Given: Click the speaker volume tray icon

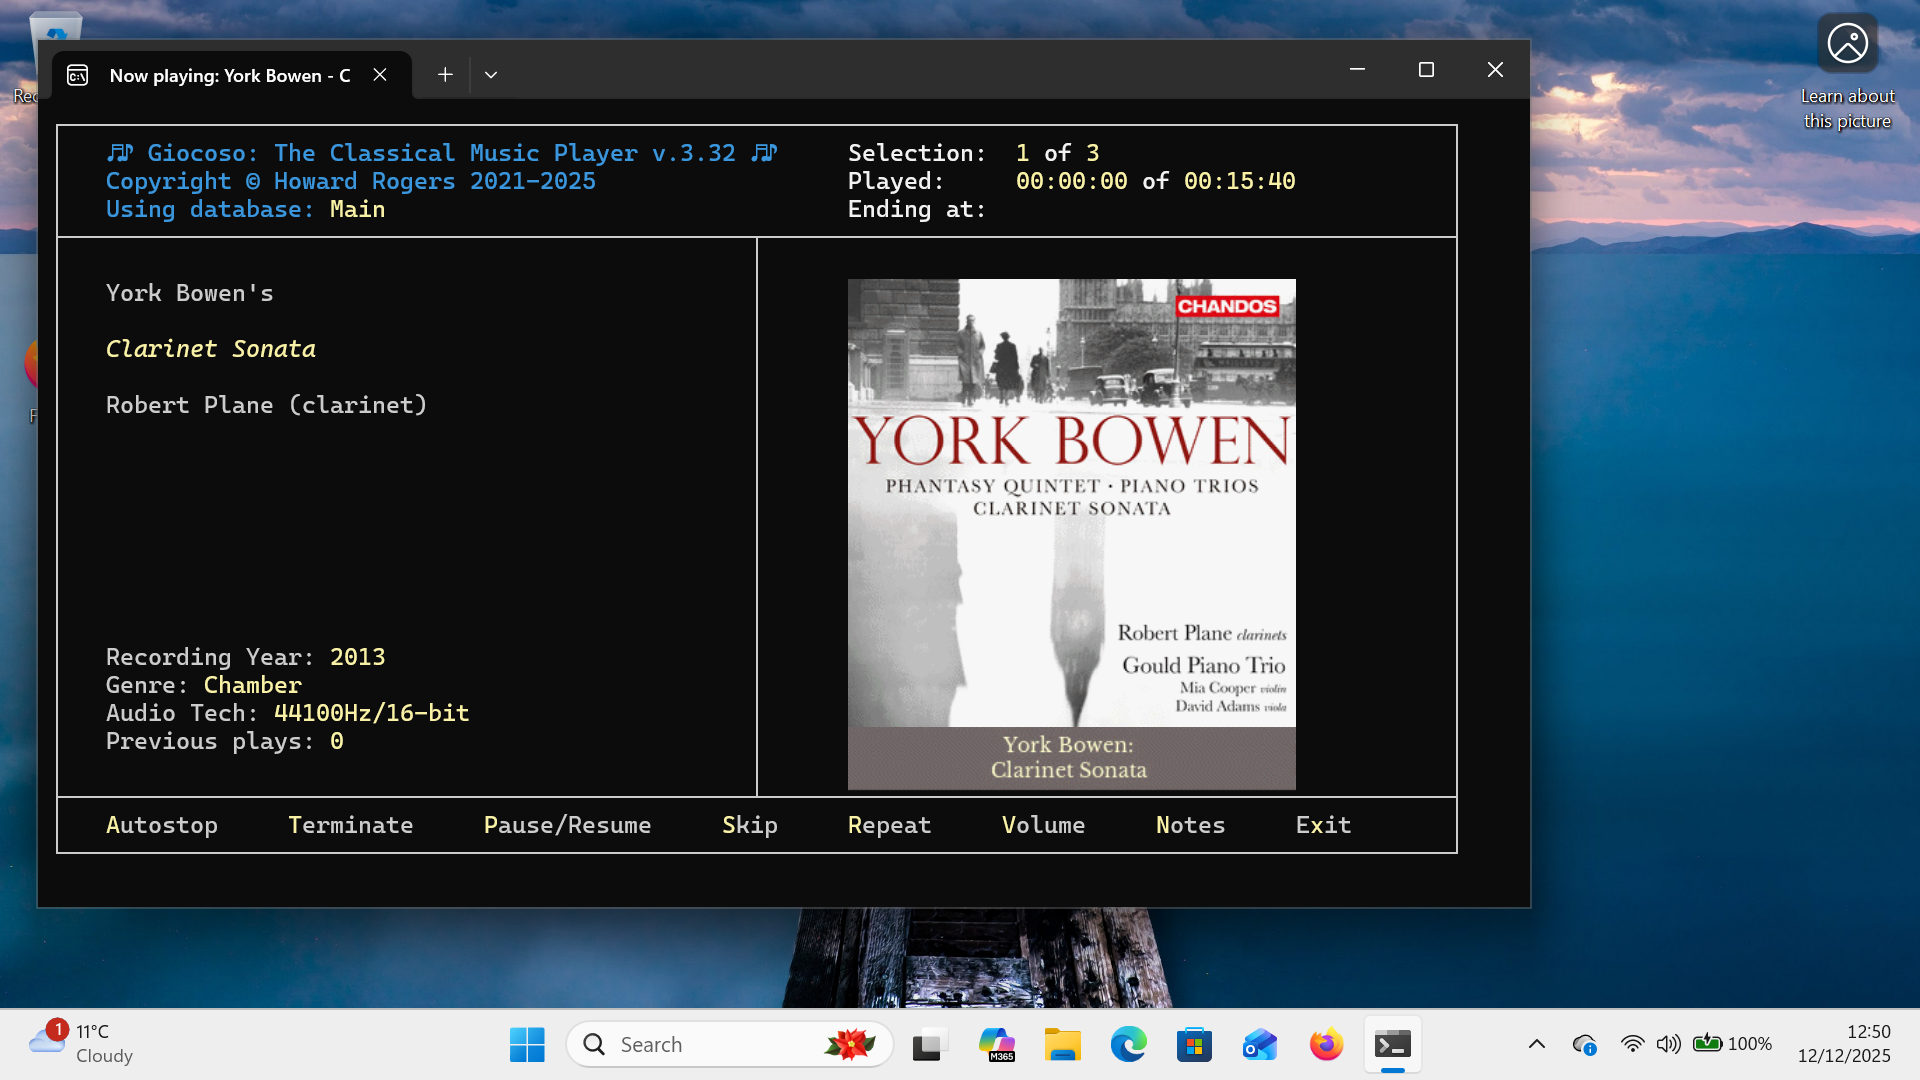Looking at the screenshot, I should tap(1667, 1044).
